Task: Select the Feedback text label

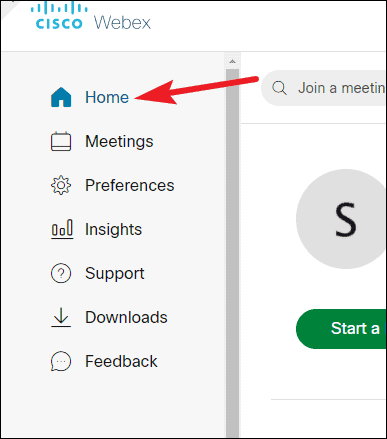Action: [121, 361]
